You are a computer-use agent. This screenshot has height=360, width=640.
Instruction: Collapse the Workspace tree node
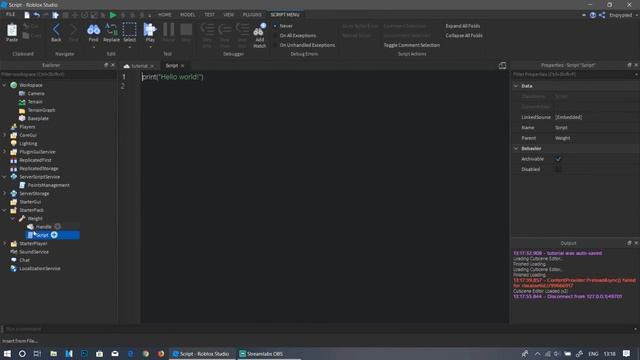click(4, 85)
